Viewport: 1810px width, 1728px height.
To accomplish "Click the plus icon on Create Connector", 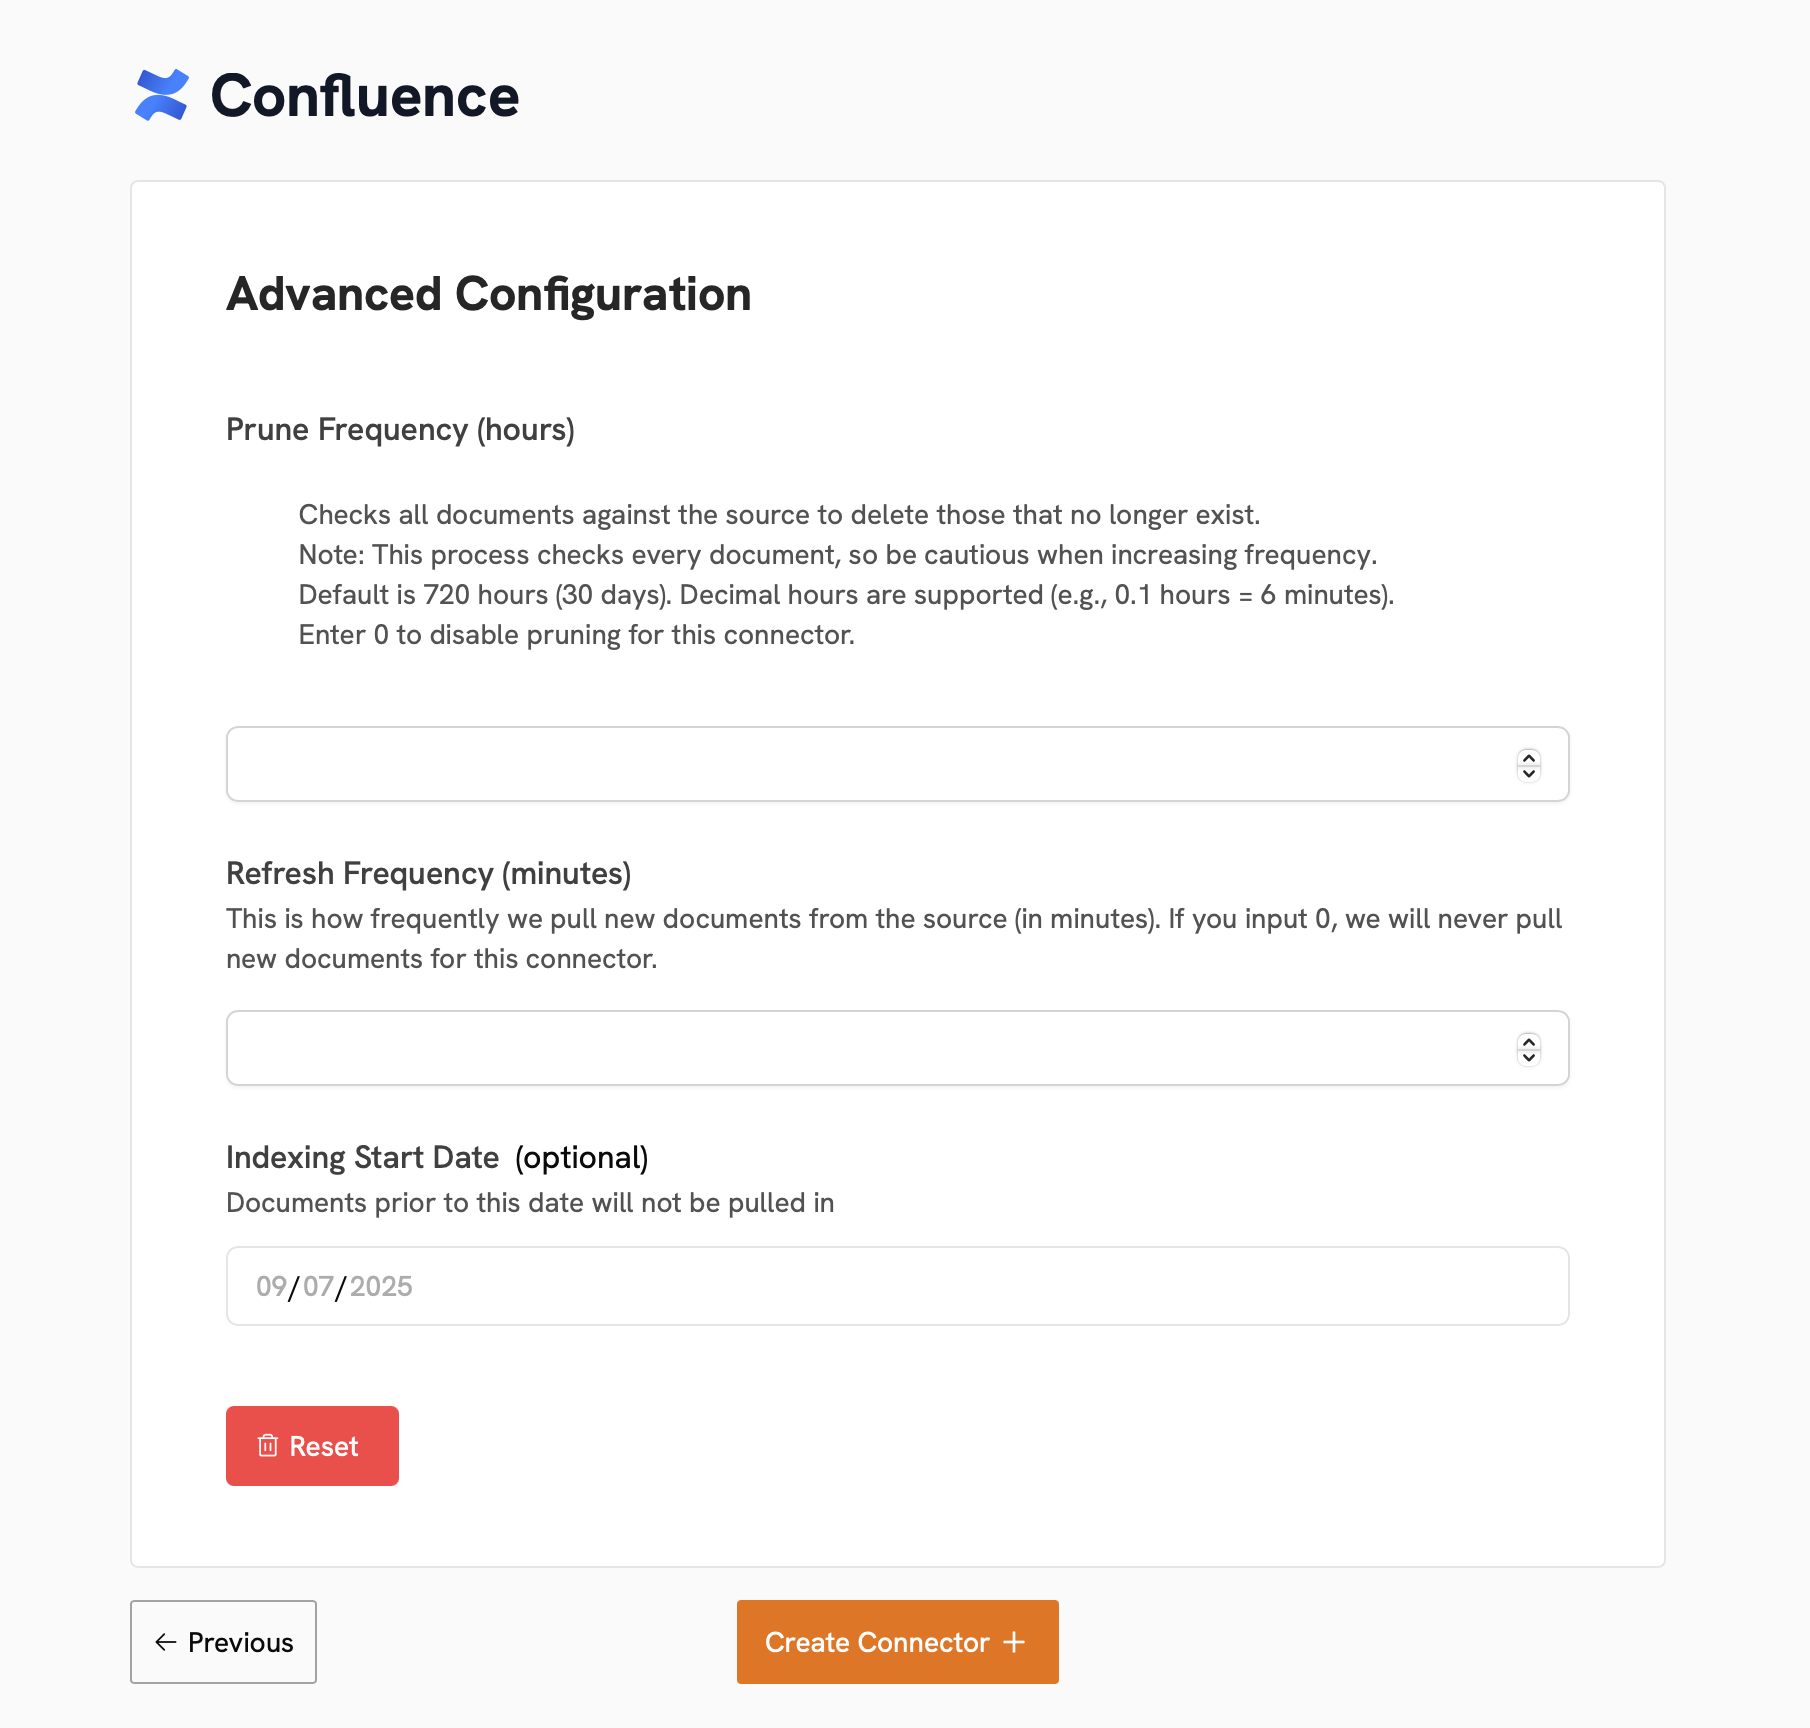I will [1016, 1641].
